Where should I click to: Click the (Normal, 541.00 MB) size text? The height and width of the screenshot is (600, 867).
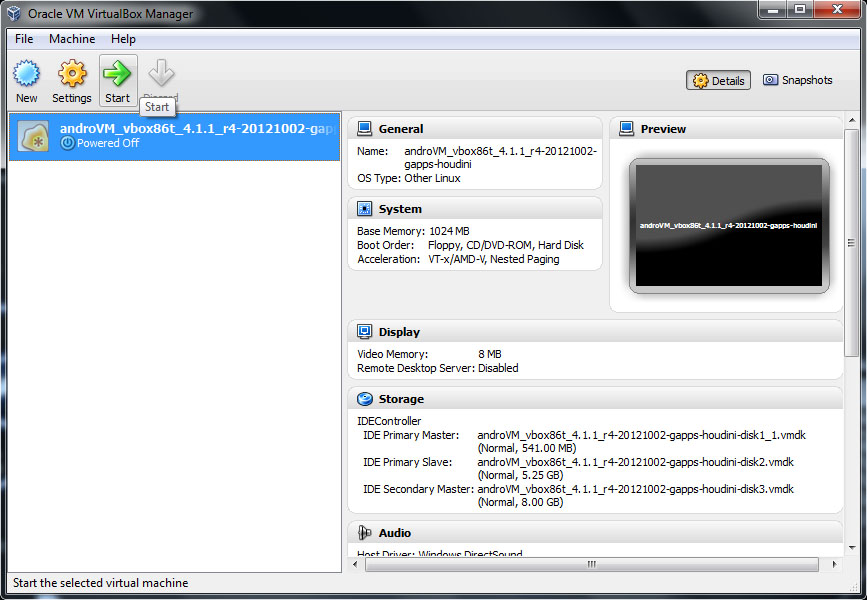(x=527, y=448)
